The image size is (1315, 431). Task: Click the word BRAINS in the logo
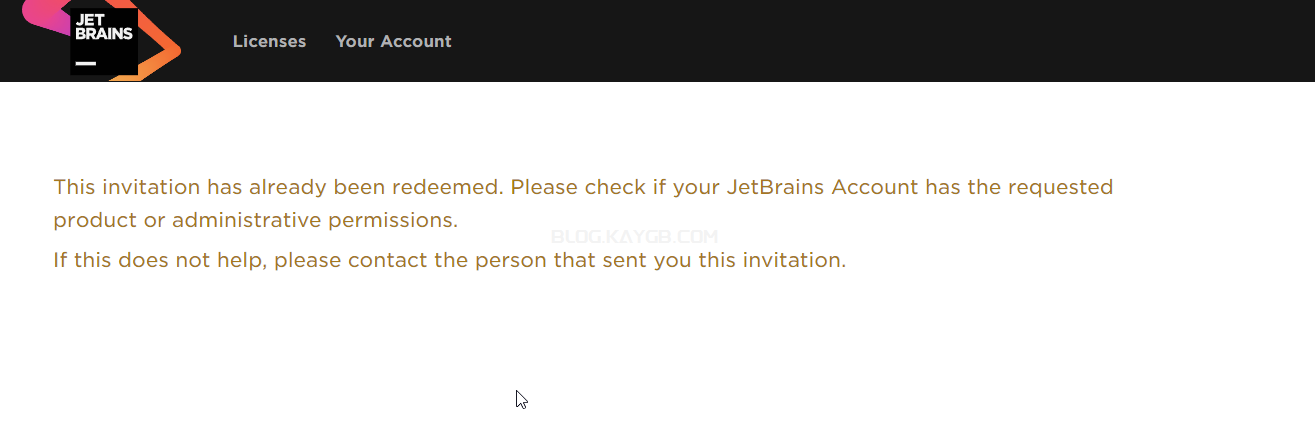click(x=104, y=33)
